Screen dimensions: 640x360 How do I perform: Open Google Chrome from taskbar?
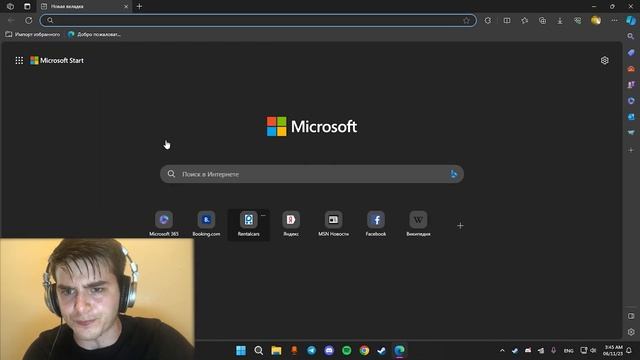point(364,350)
